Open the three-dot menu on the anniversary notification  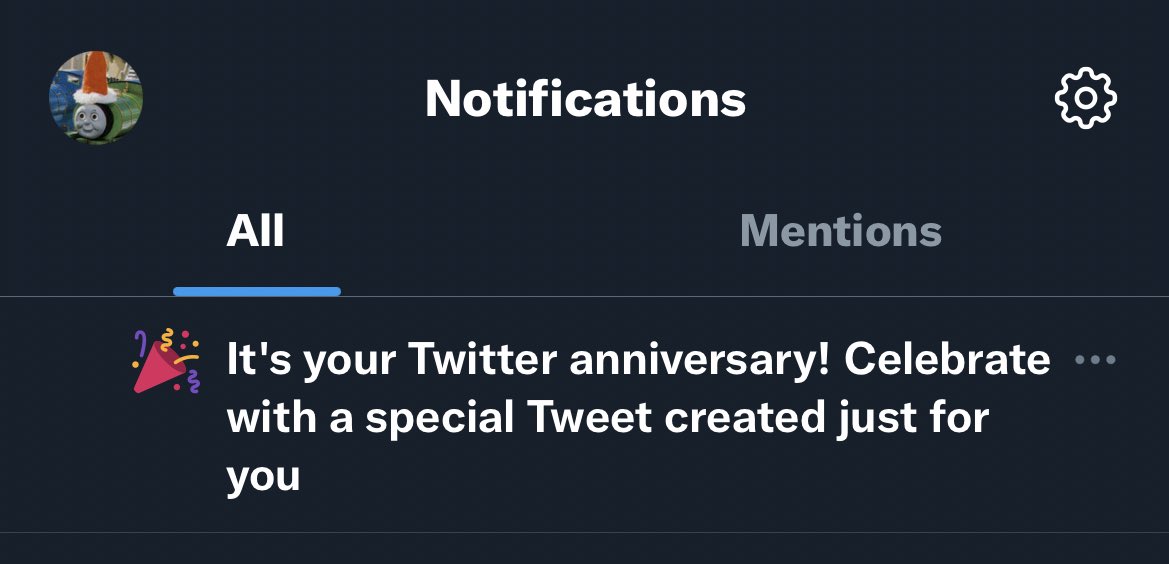point(1095,360)
